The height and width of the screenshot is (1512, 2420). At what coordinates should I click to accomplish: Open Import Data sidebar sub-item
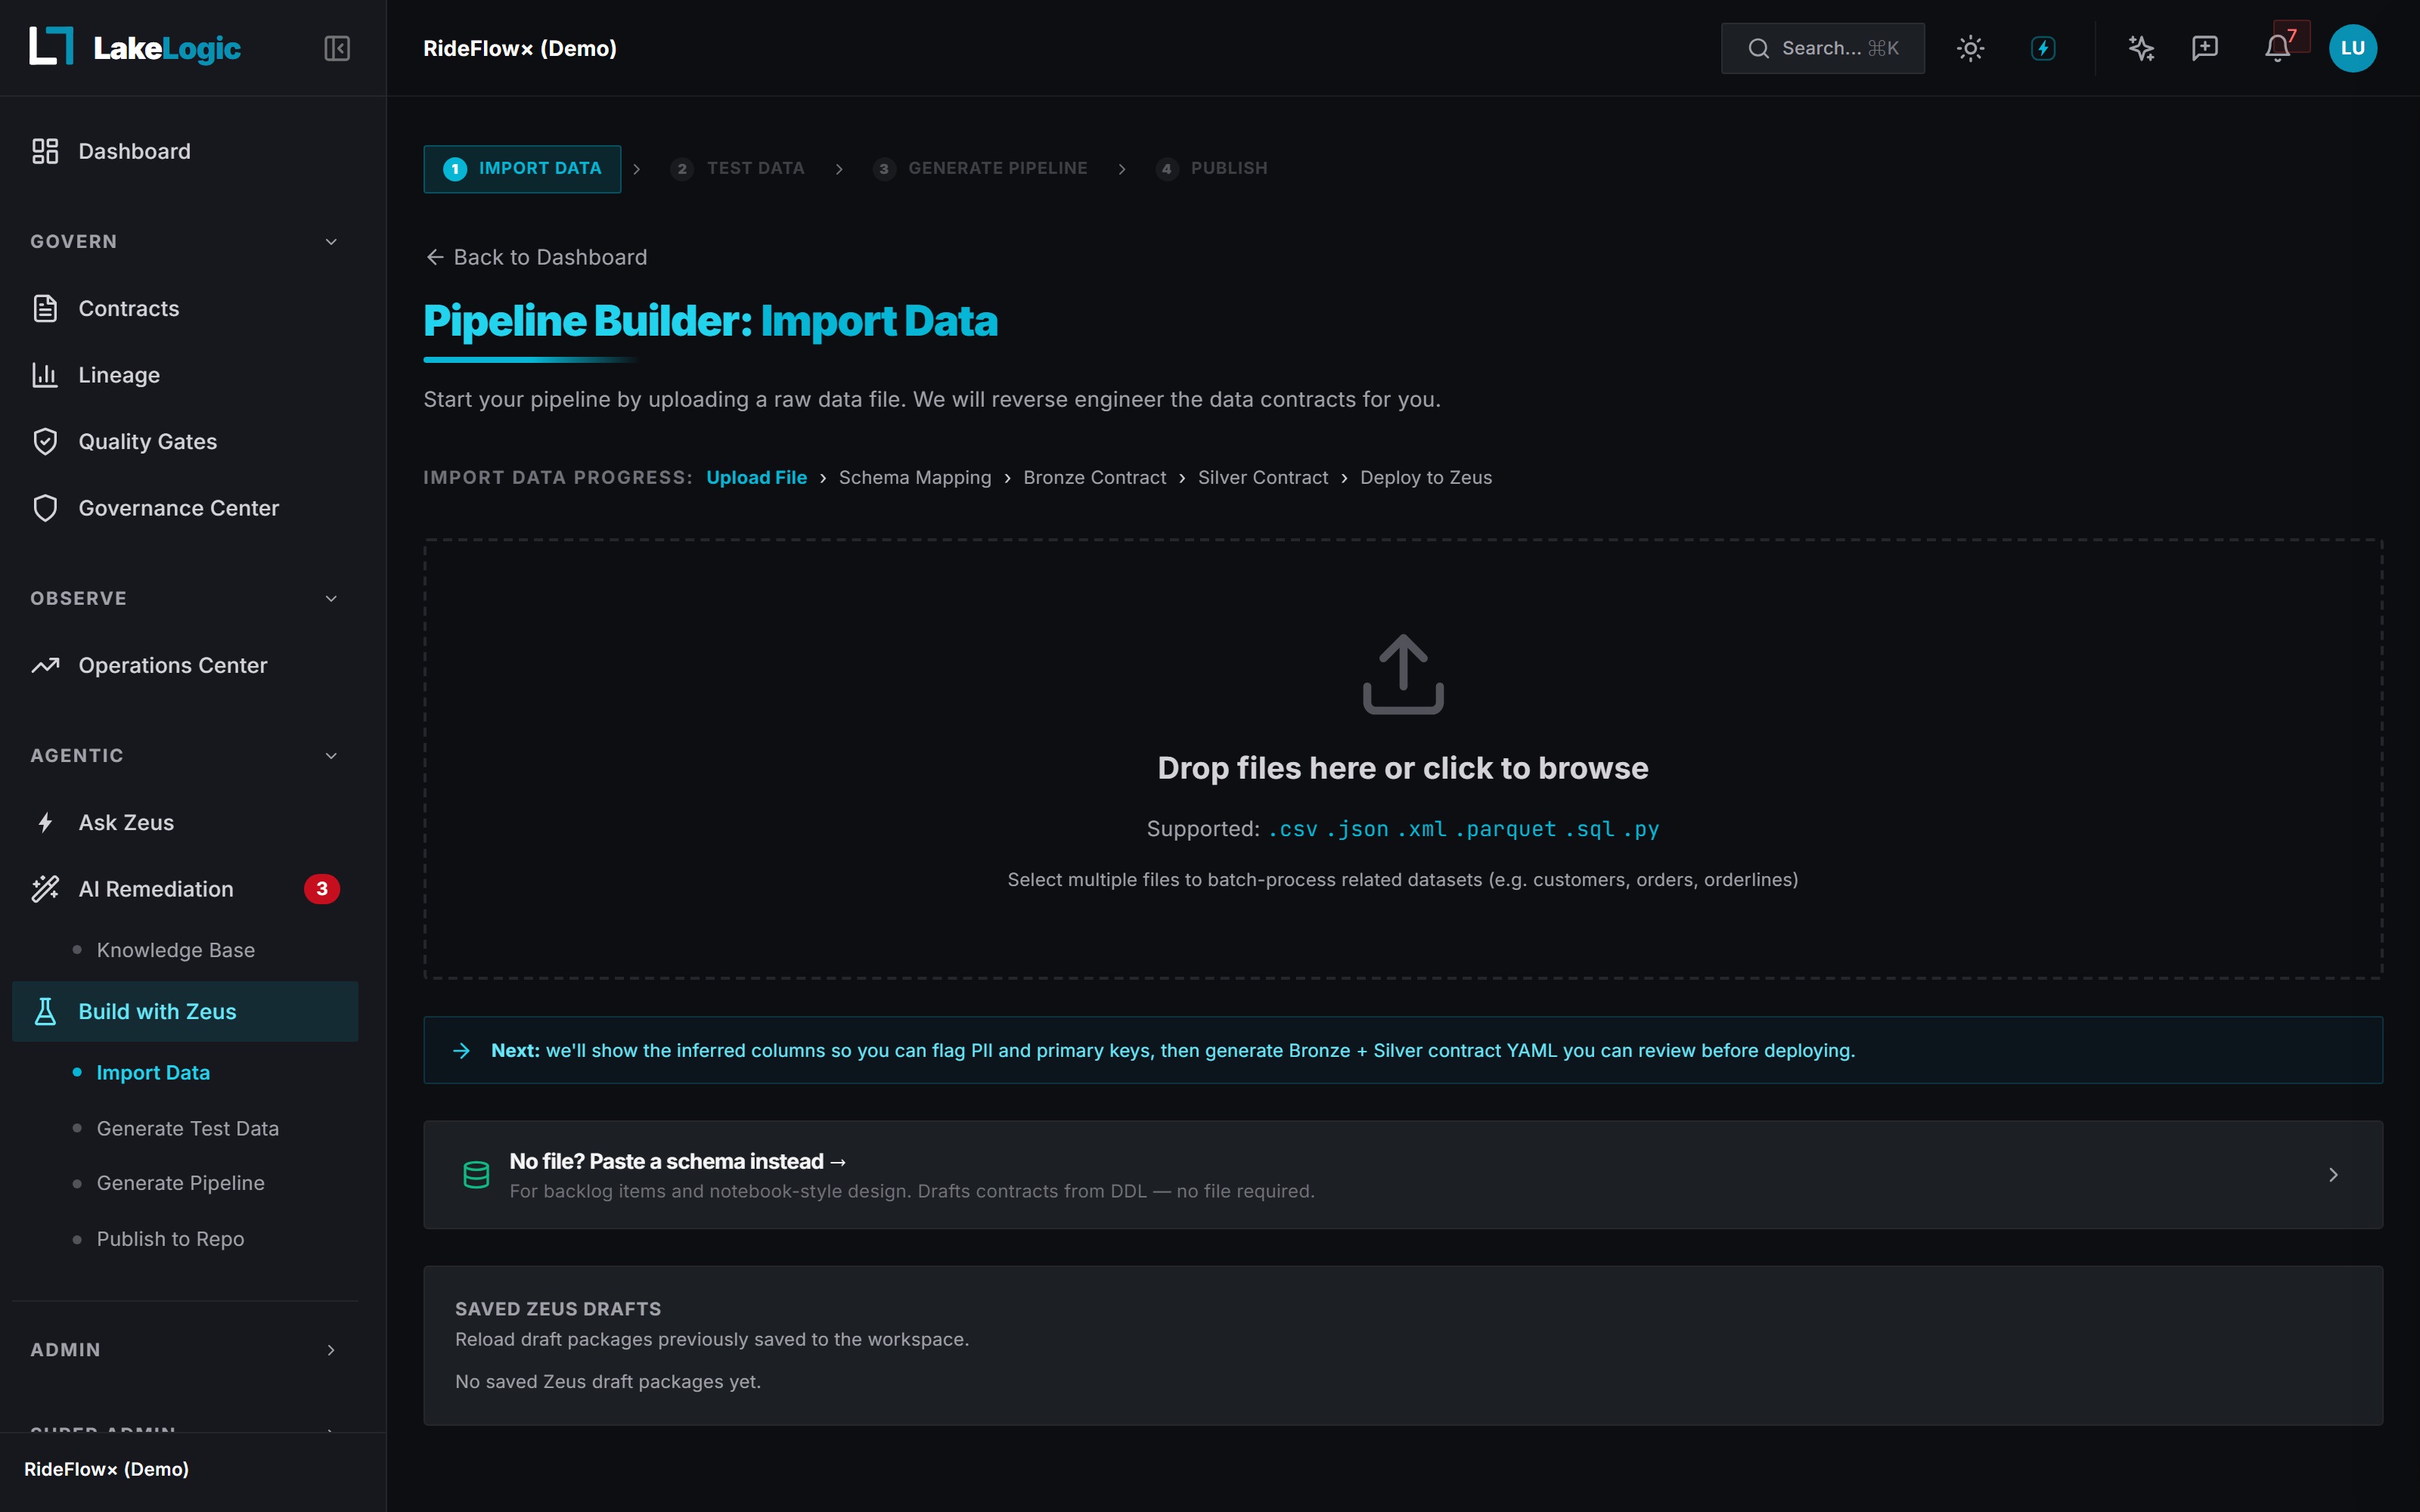tap(153, 1072)
